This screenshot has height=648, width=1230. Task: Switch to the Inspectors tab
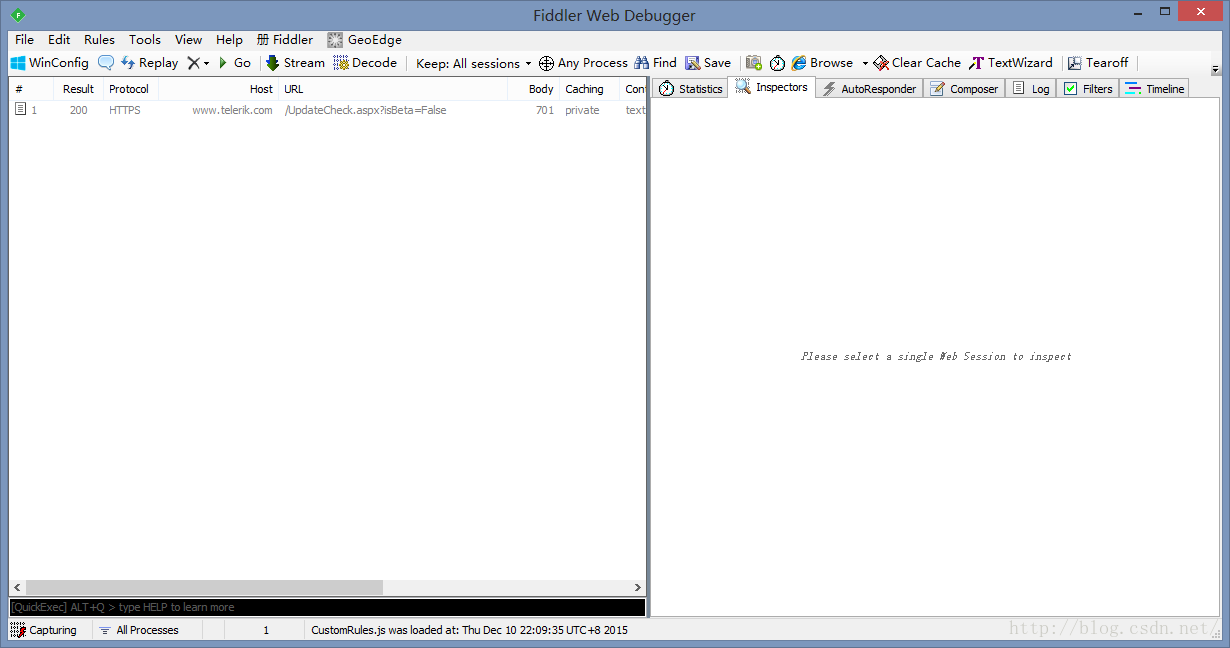tap(771, 87)
